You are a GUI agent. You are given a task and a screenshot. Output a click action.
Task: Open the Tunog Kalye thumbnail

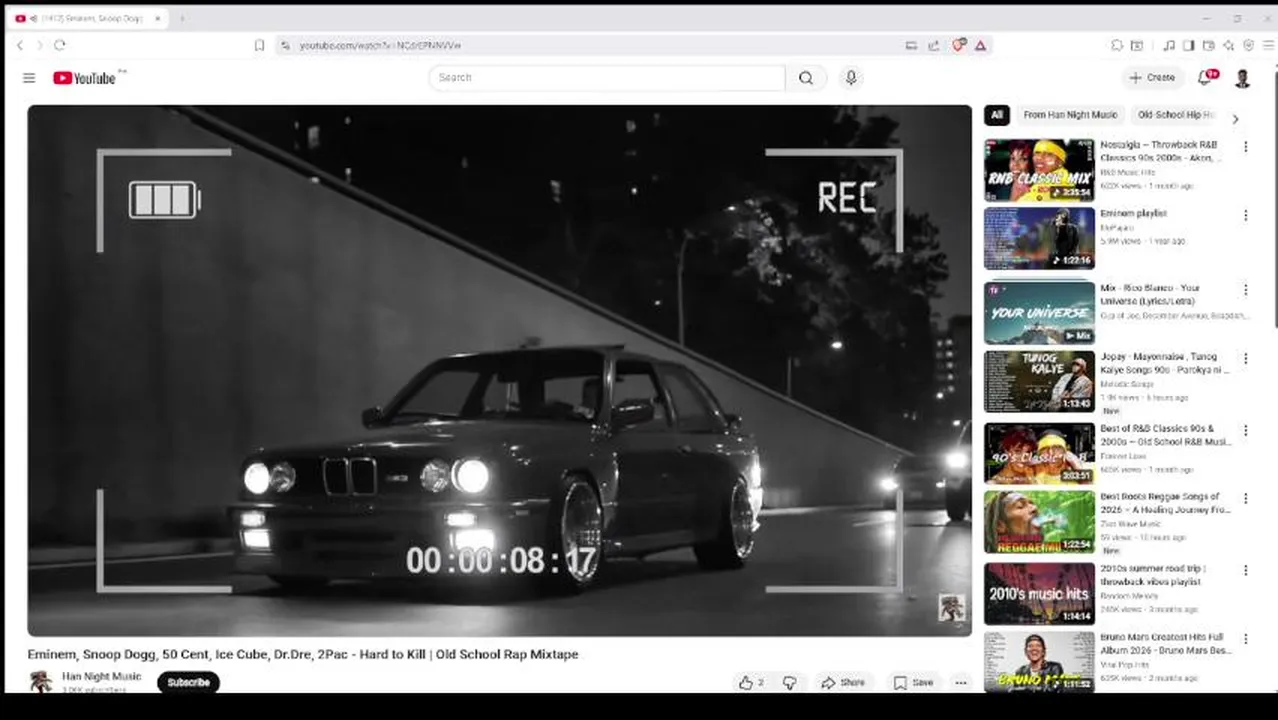coord(1039,381)
